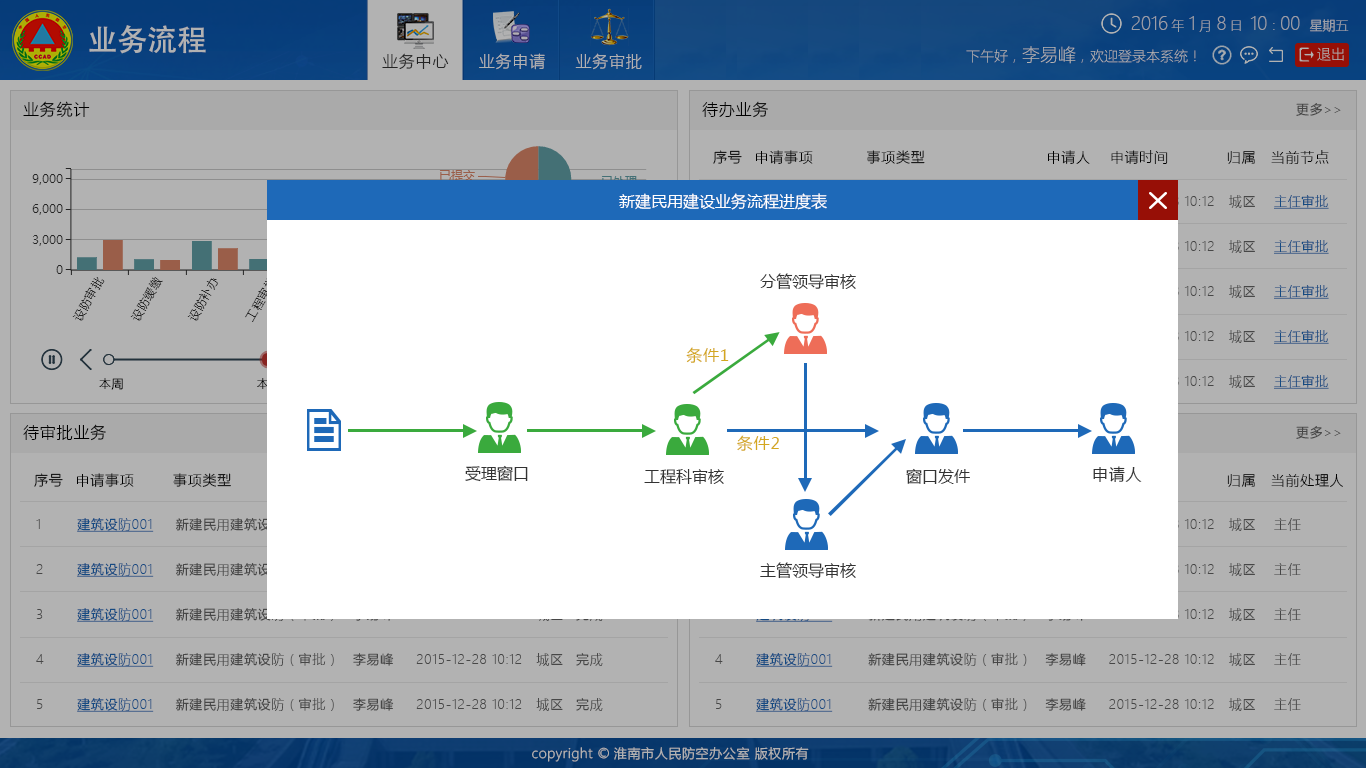The width and height of the screenshot is (1366, 768).
Task: Open the 业务中心 tab
Action: coord(415,40)
